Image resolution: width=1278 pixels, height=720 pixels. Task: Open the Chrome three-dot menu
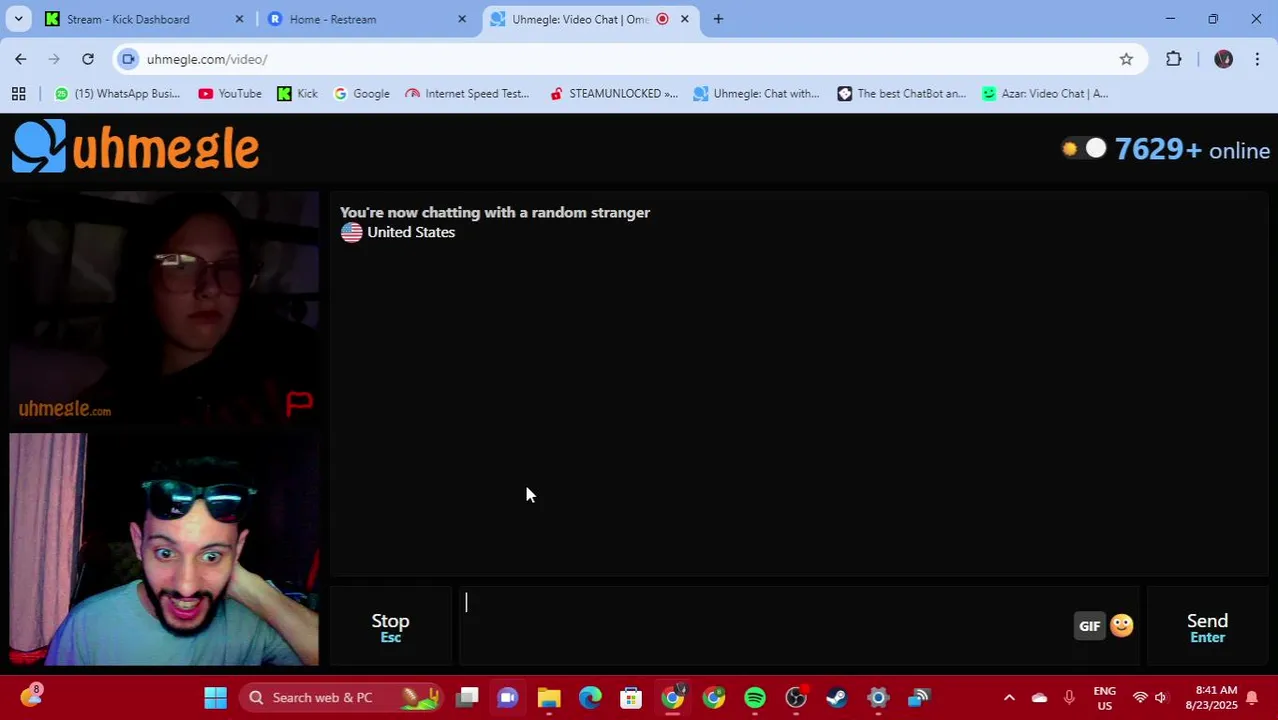1257,59
